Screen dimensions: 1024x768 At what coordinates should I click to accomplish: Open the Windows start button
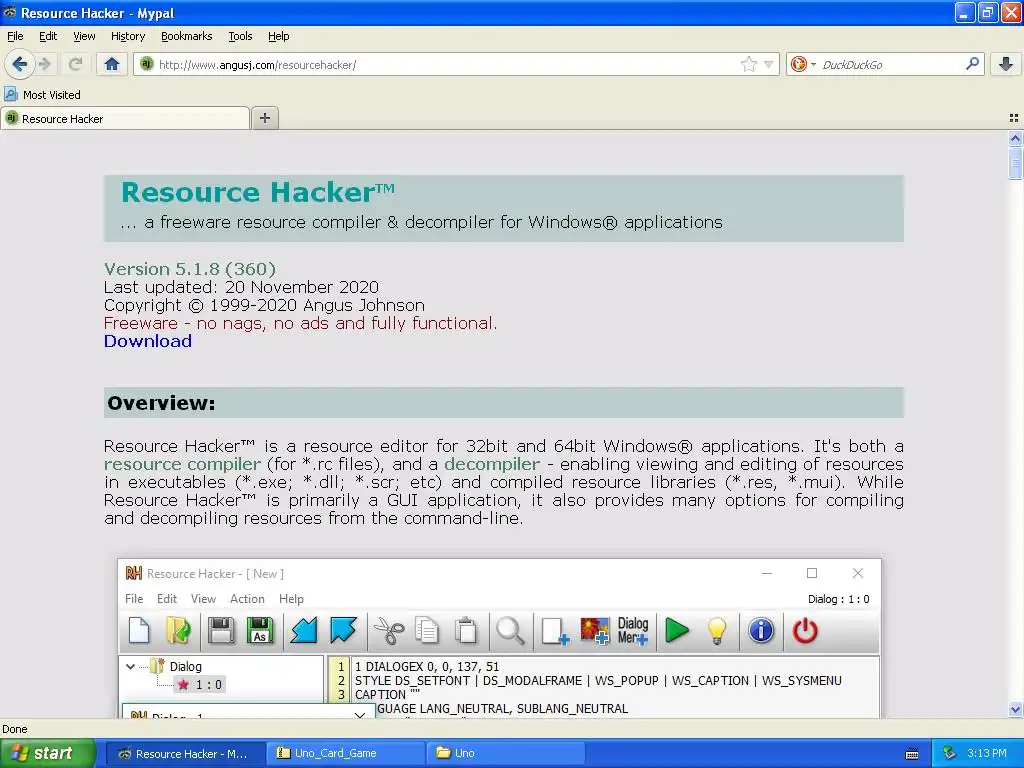click(x=48, y=753)
